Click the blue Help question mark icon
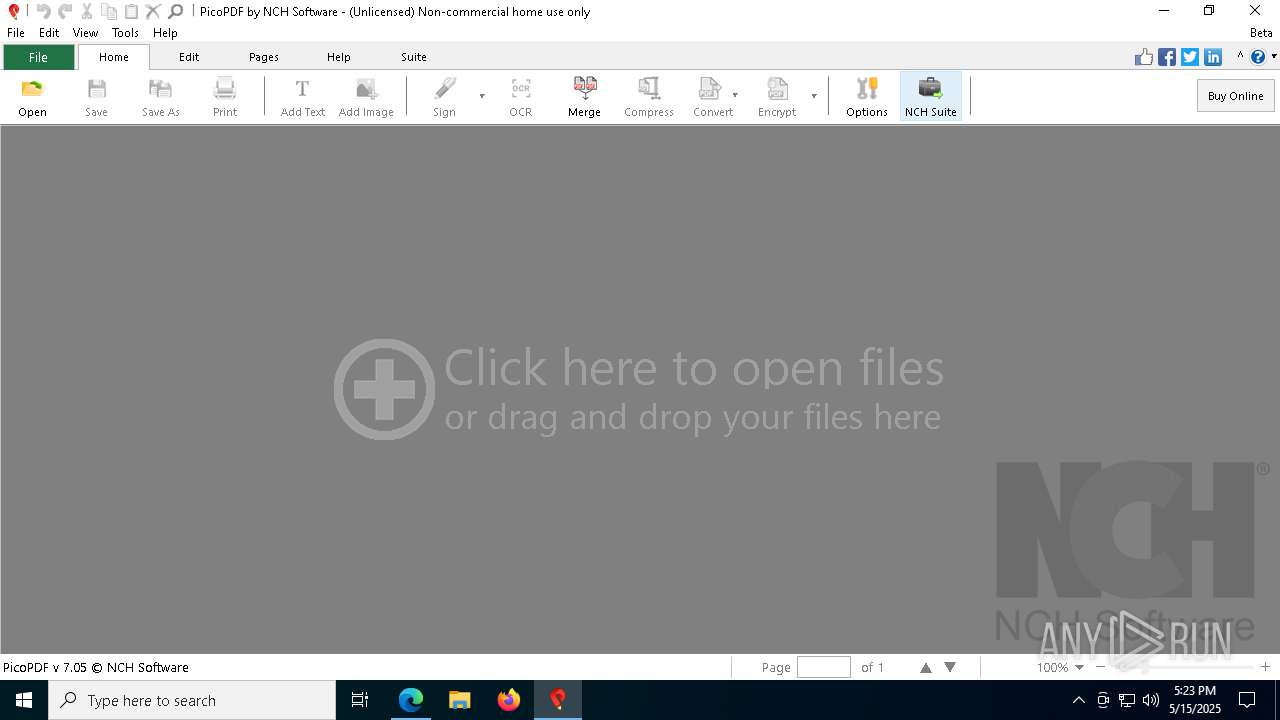1280x720 pixels. tap(1258, 57)
